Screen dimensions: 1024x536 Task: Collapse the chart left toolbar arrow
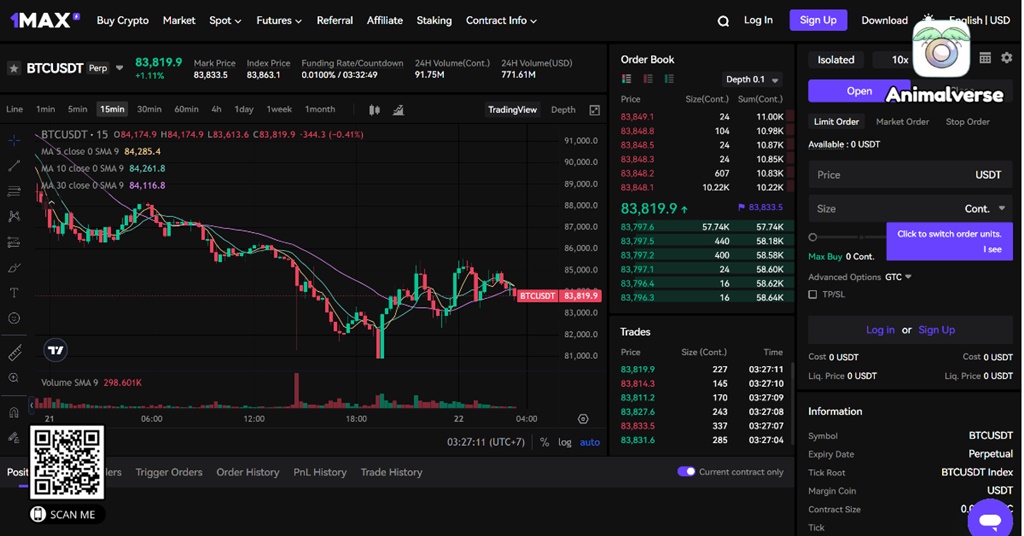pos(31,405)
